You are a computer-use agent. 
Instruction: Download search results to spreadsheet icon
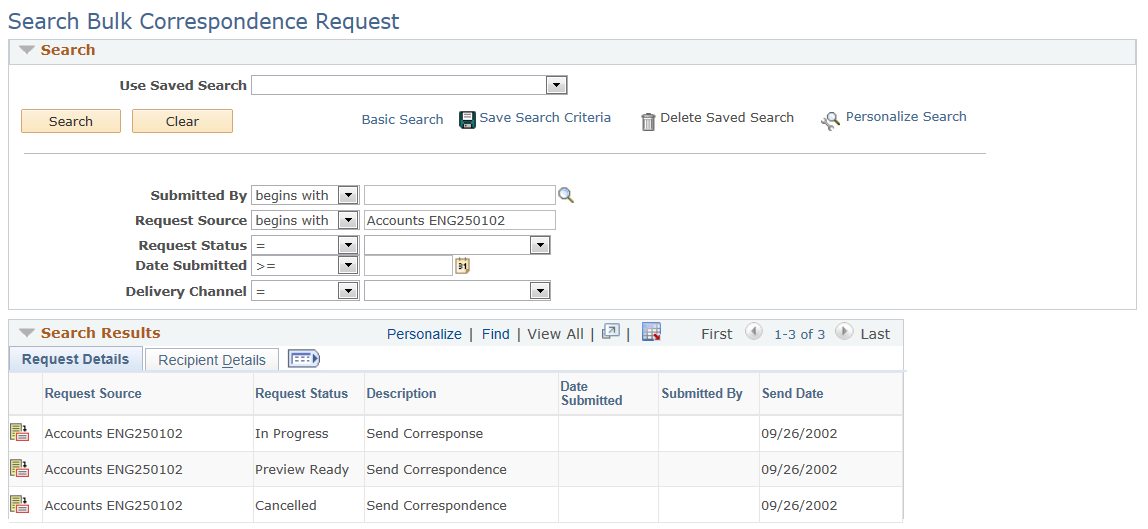pos(651,332)
